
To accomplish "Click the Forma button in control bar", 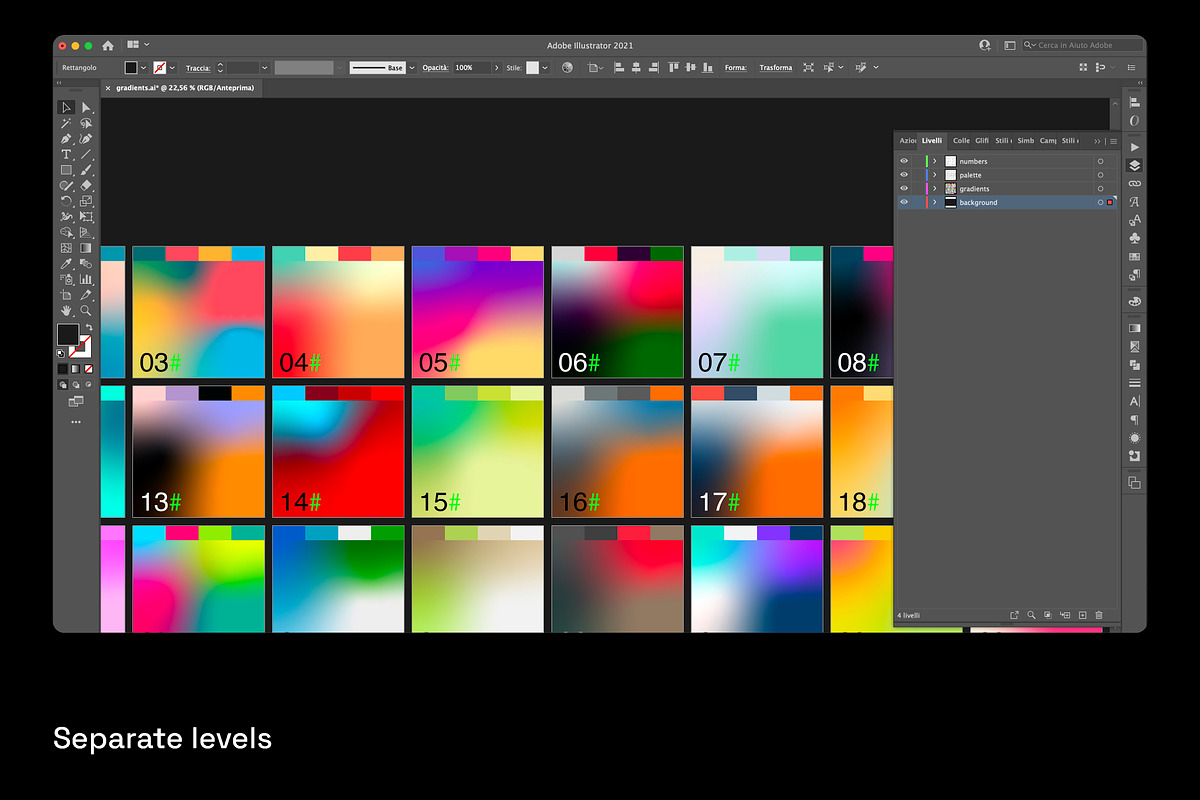I will (x=736, y=67).
